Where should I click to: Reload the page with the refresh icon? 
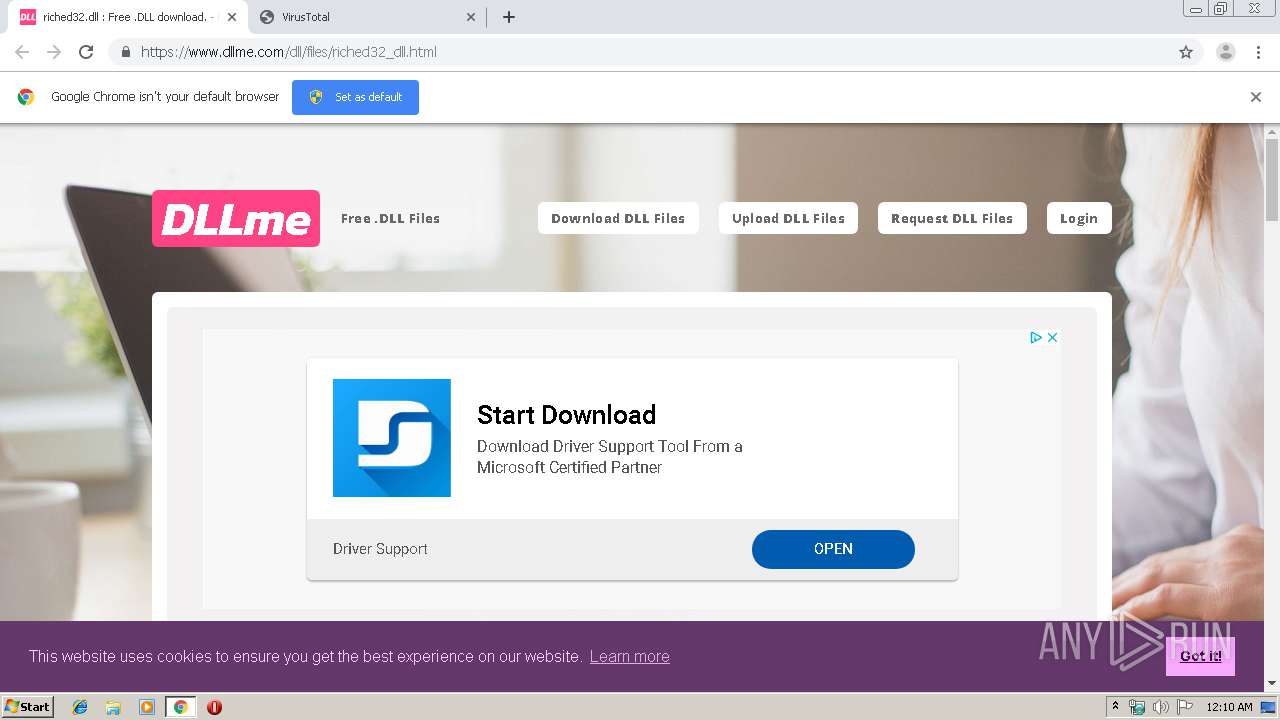[86, 52]
